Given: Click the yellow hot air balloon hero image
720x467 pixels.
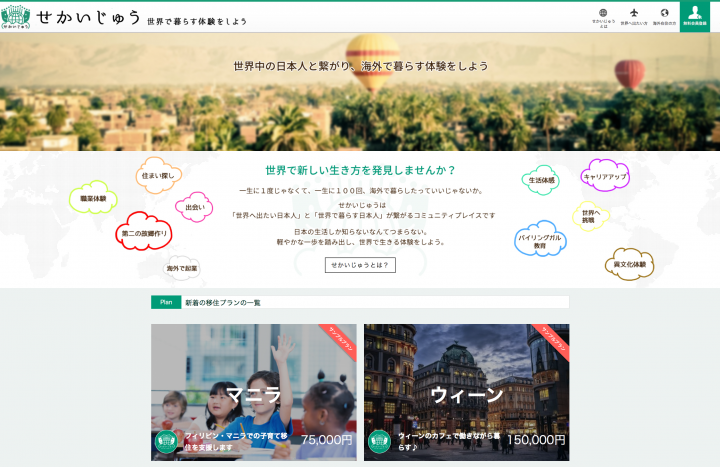Looking at the screenshot, I should click(372, 62).
